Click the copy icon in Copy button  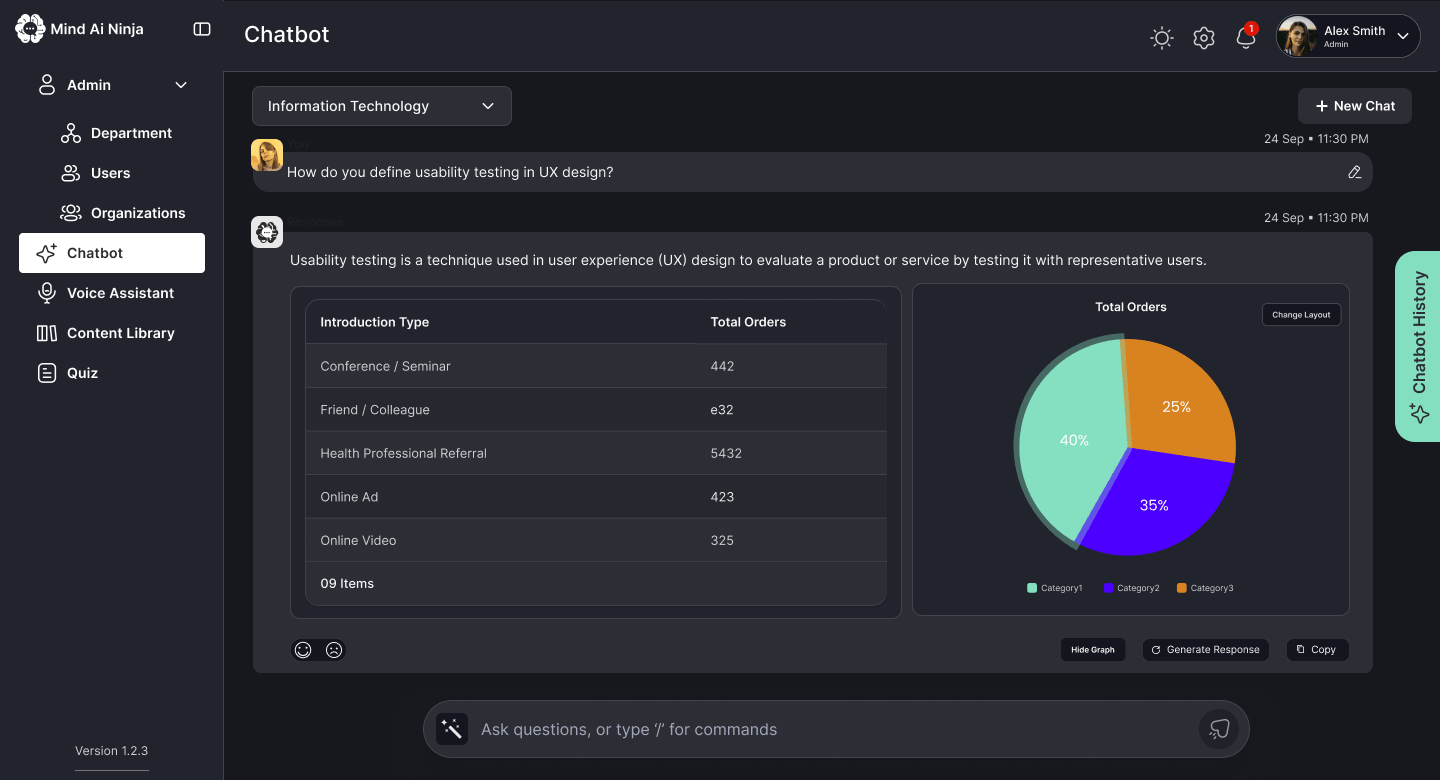coord(1301,650)
